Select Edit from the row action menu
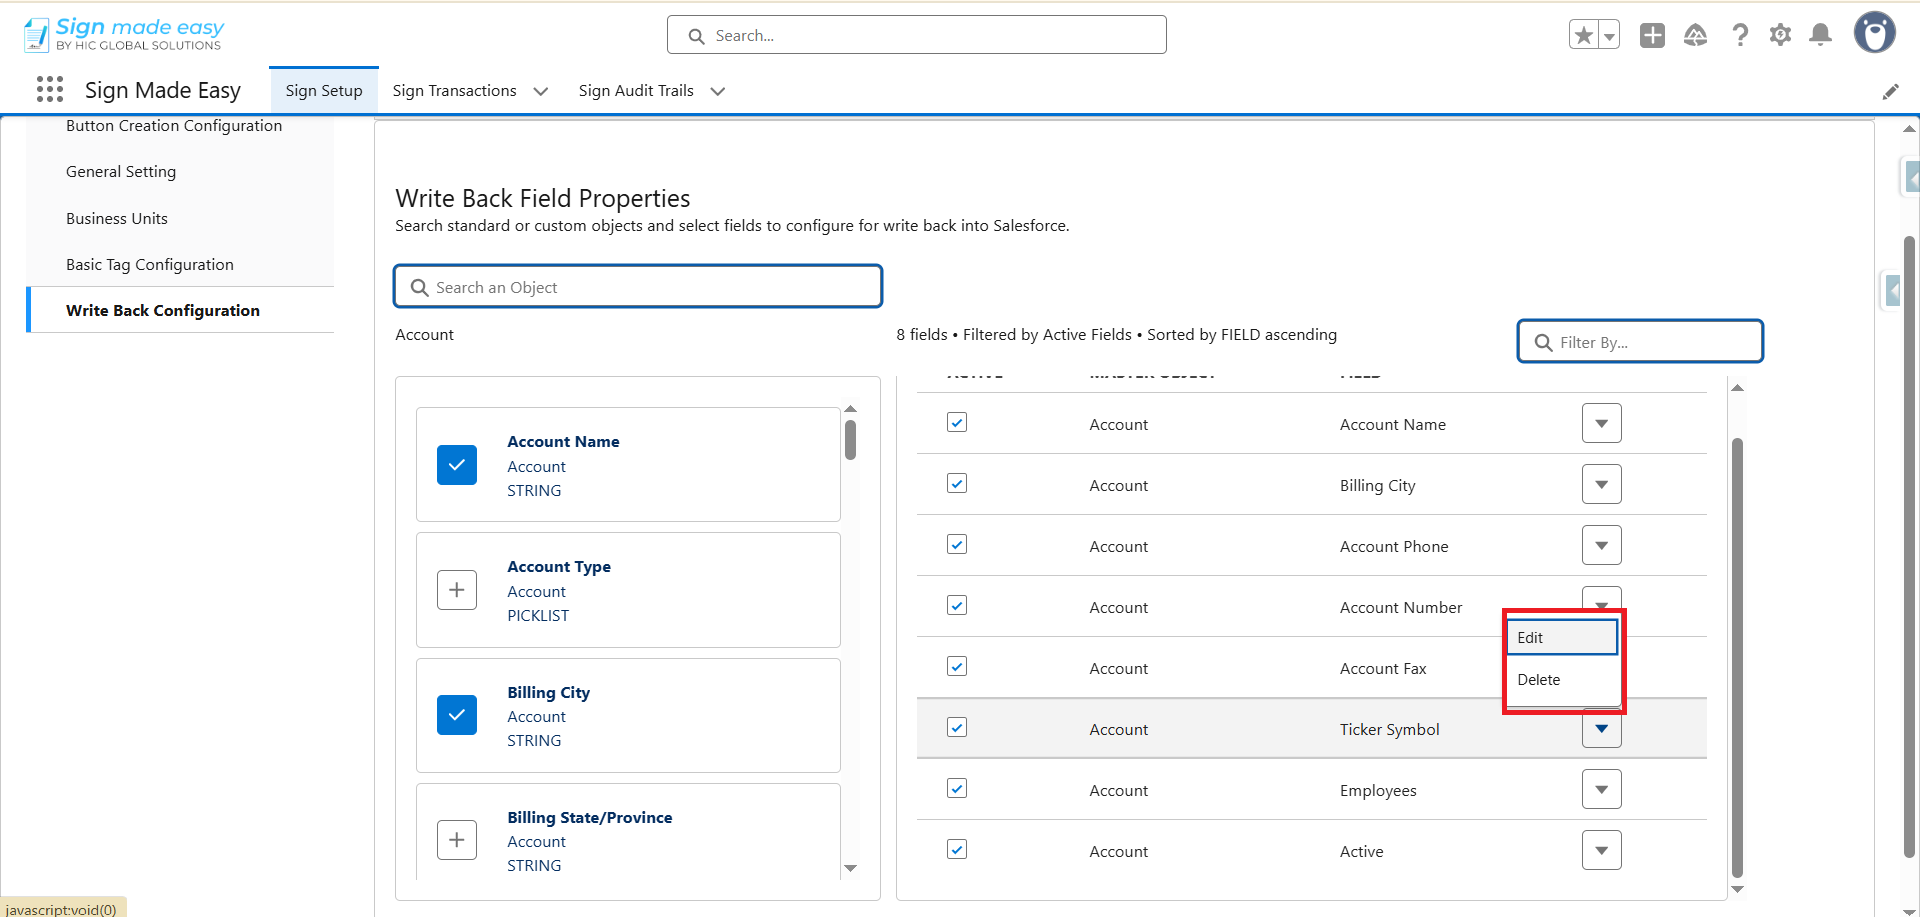The width and height of the screenshot is (1920, 917). point(1560,638)
